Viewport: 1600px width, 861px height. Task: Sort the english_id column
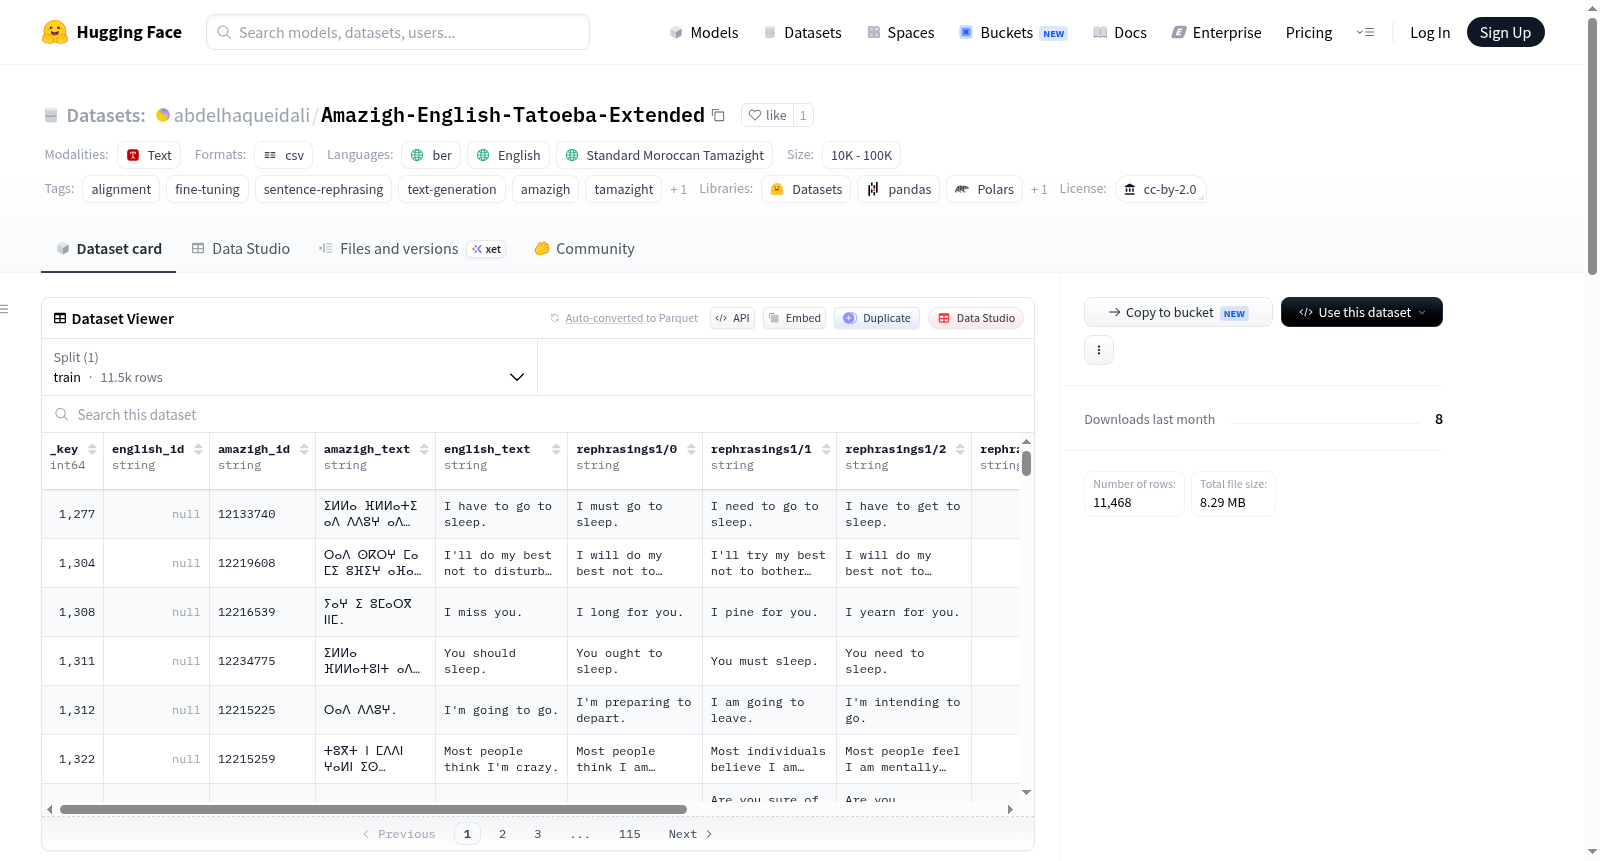point(198,449)
